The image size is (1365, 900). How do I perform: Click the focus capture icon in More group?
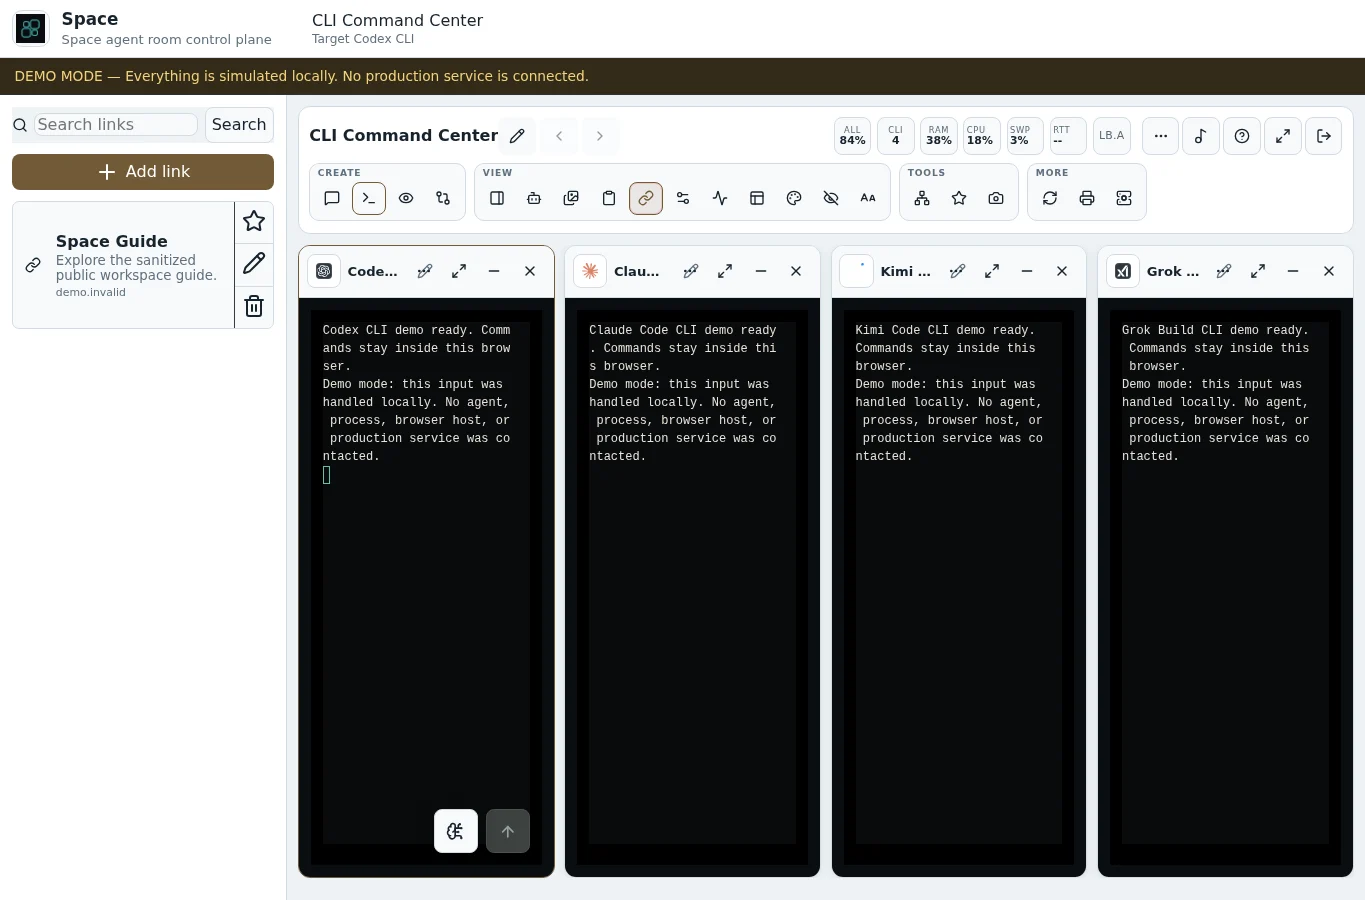pyautogui.click(x=1124, y=198)
